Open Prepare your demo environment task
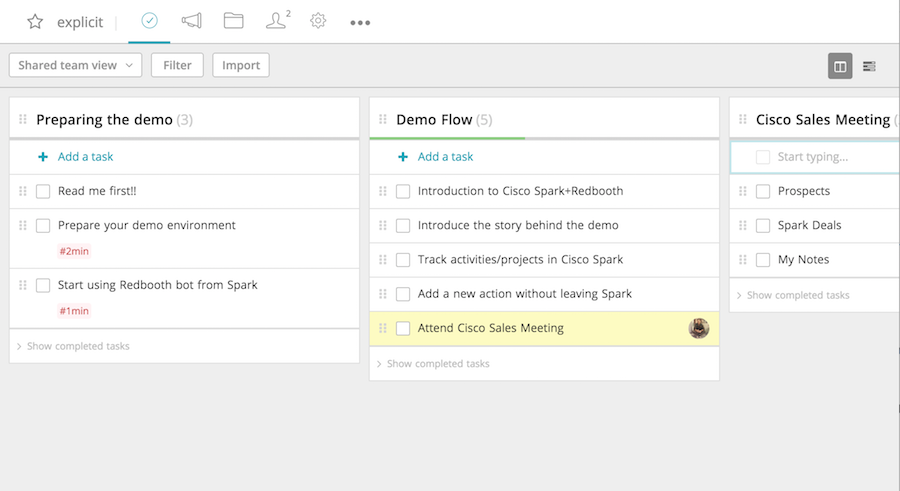Image resolution: width=900 pixels, height=491 pixels. (x=146, y=225)
